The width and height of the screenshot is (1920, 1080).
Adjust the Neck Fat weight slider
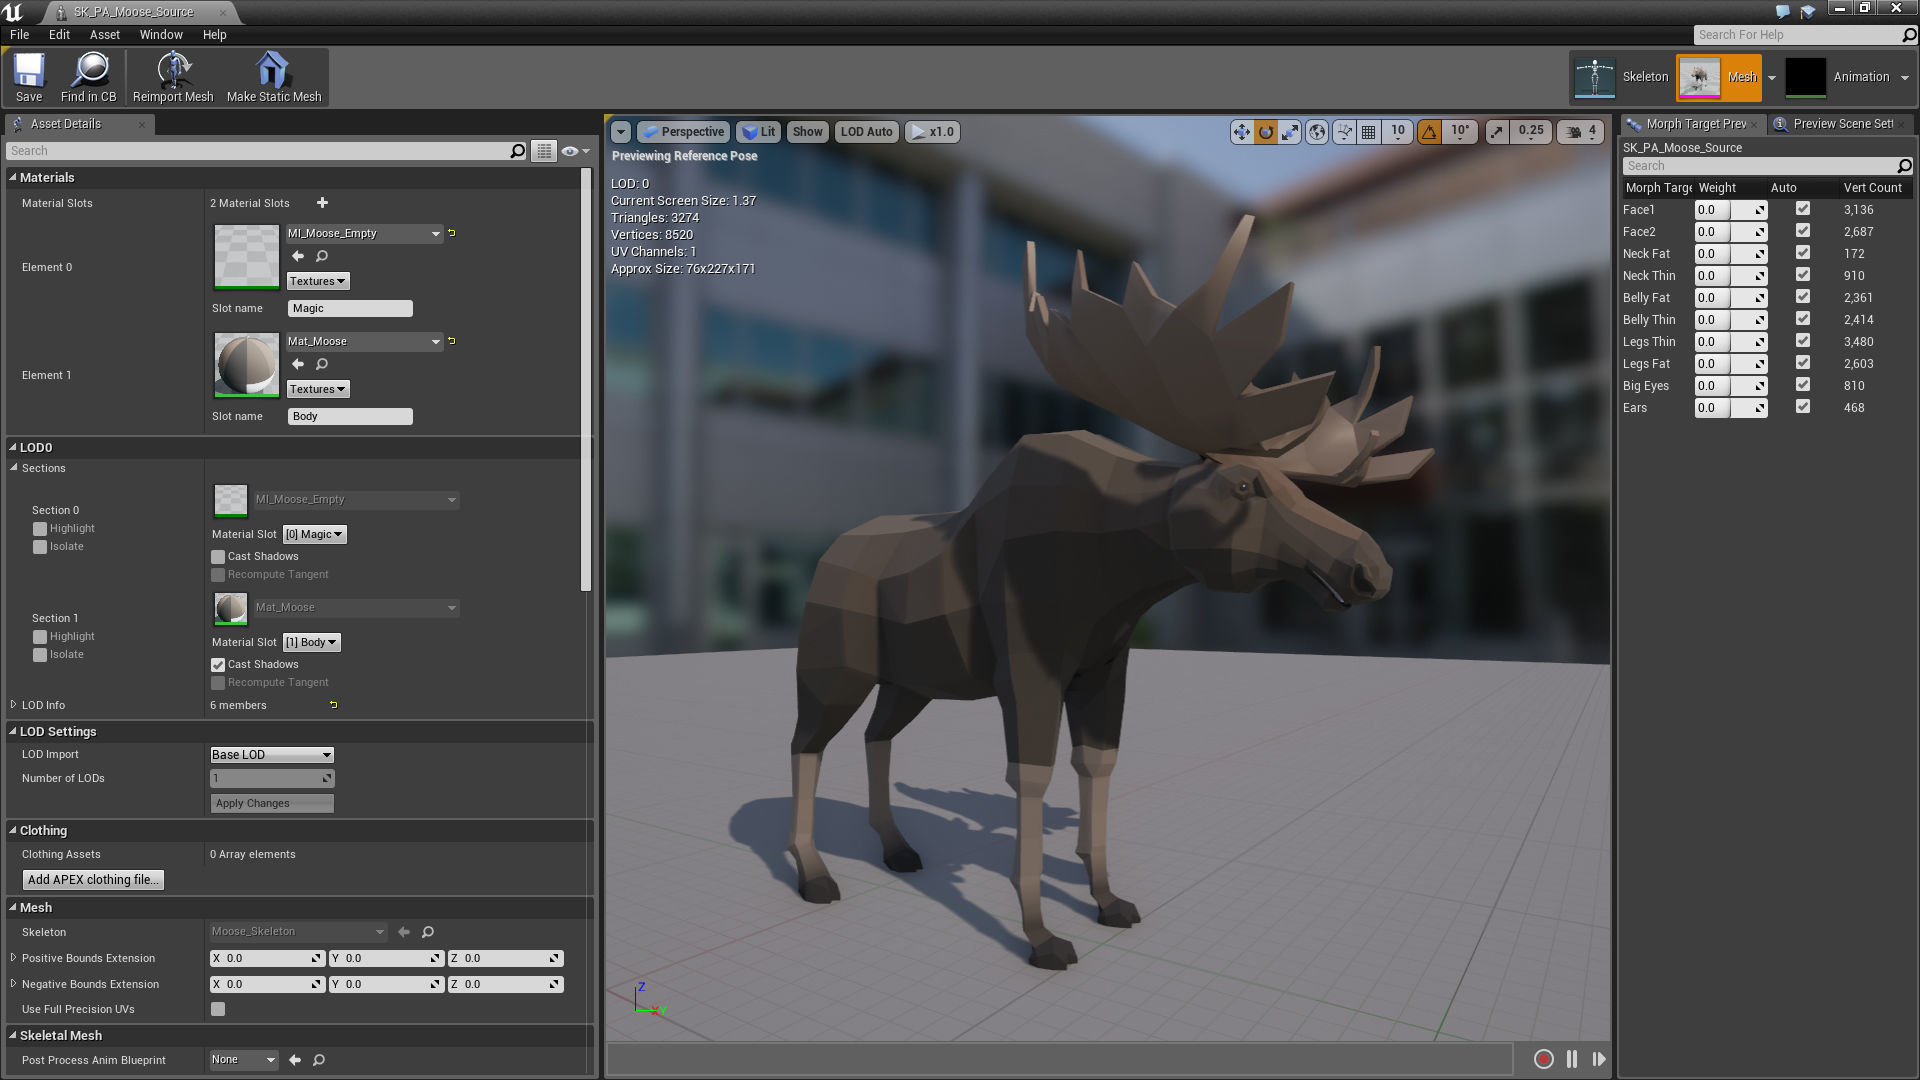point(1730,253)
